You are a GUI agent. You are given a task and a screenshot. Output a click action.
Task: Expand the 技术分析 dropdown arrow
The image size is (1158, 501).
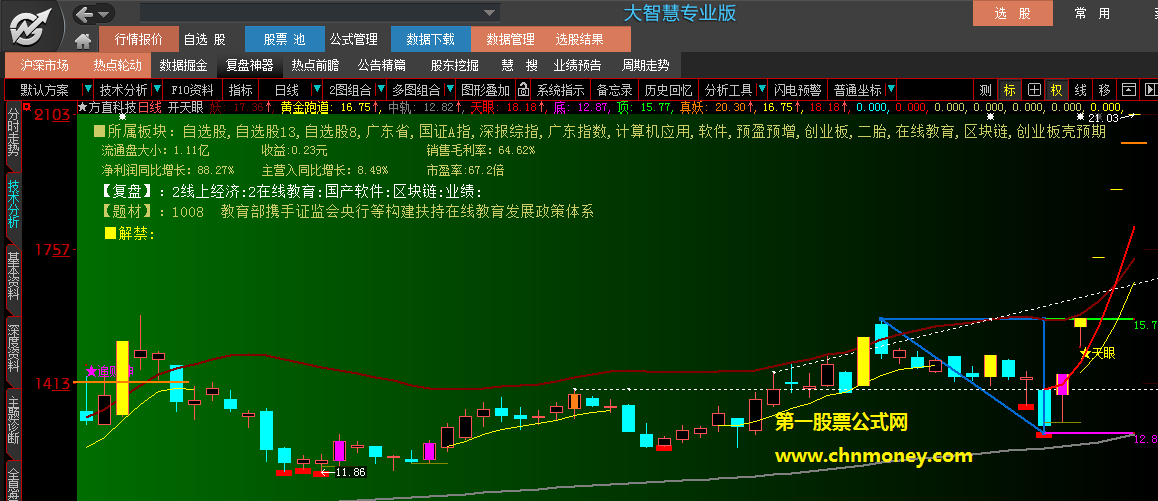tap(156, 90)
